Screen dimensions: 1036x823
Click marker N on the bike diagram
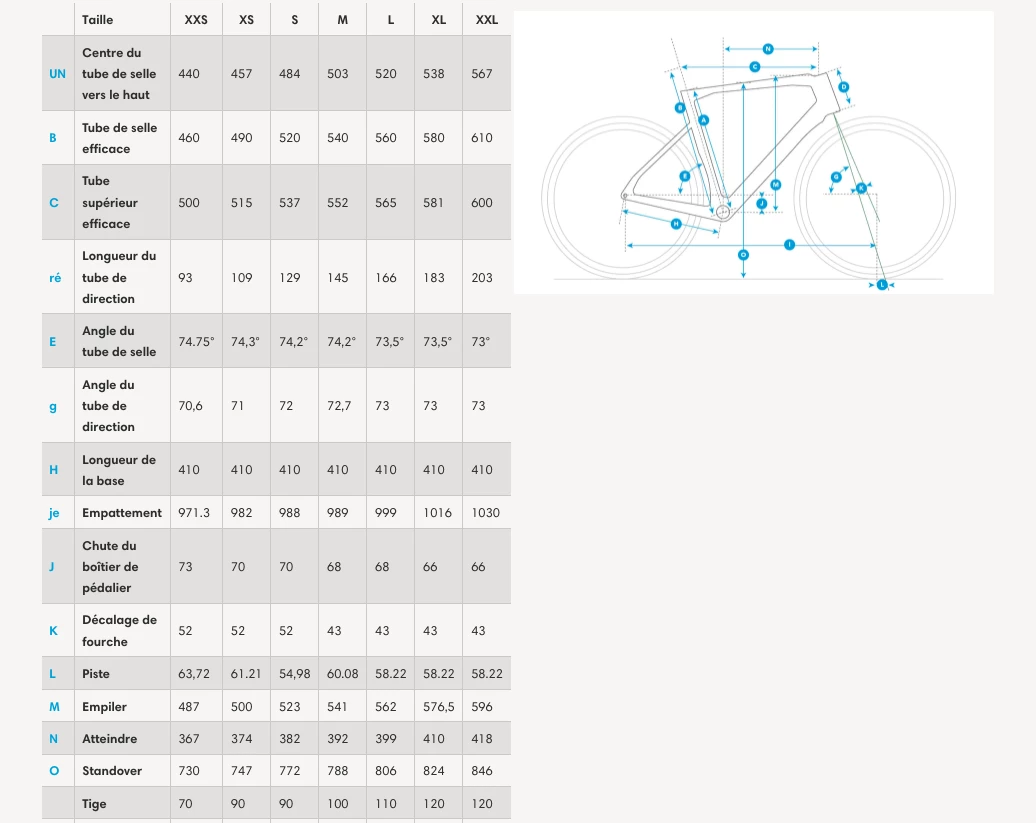tap(768, 48)
